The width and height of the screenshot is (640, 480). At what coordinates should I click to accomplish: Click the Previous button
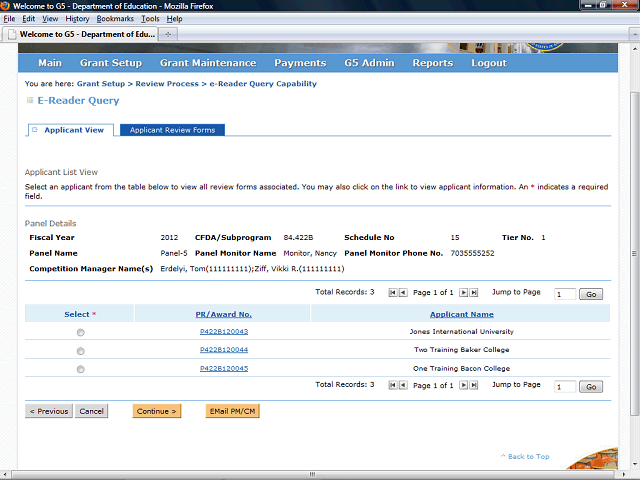click(49, 411)
